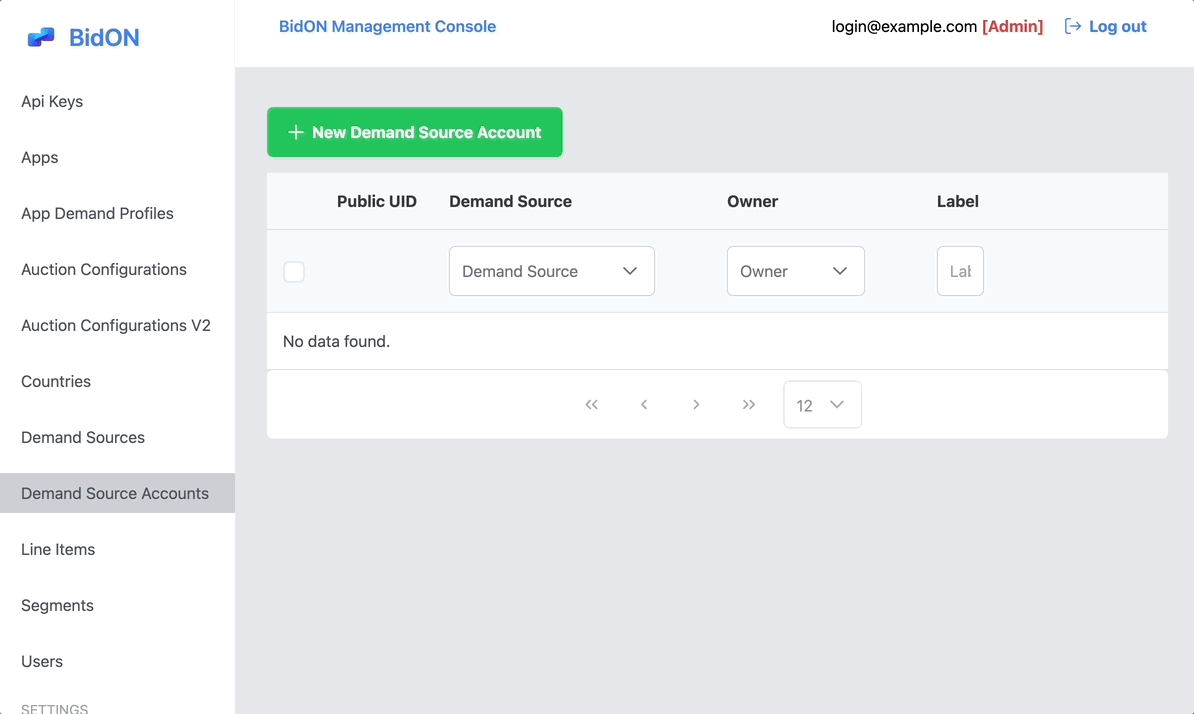Go to the first page using double-left arrows

(591, 404)
